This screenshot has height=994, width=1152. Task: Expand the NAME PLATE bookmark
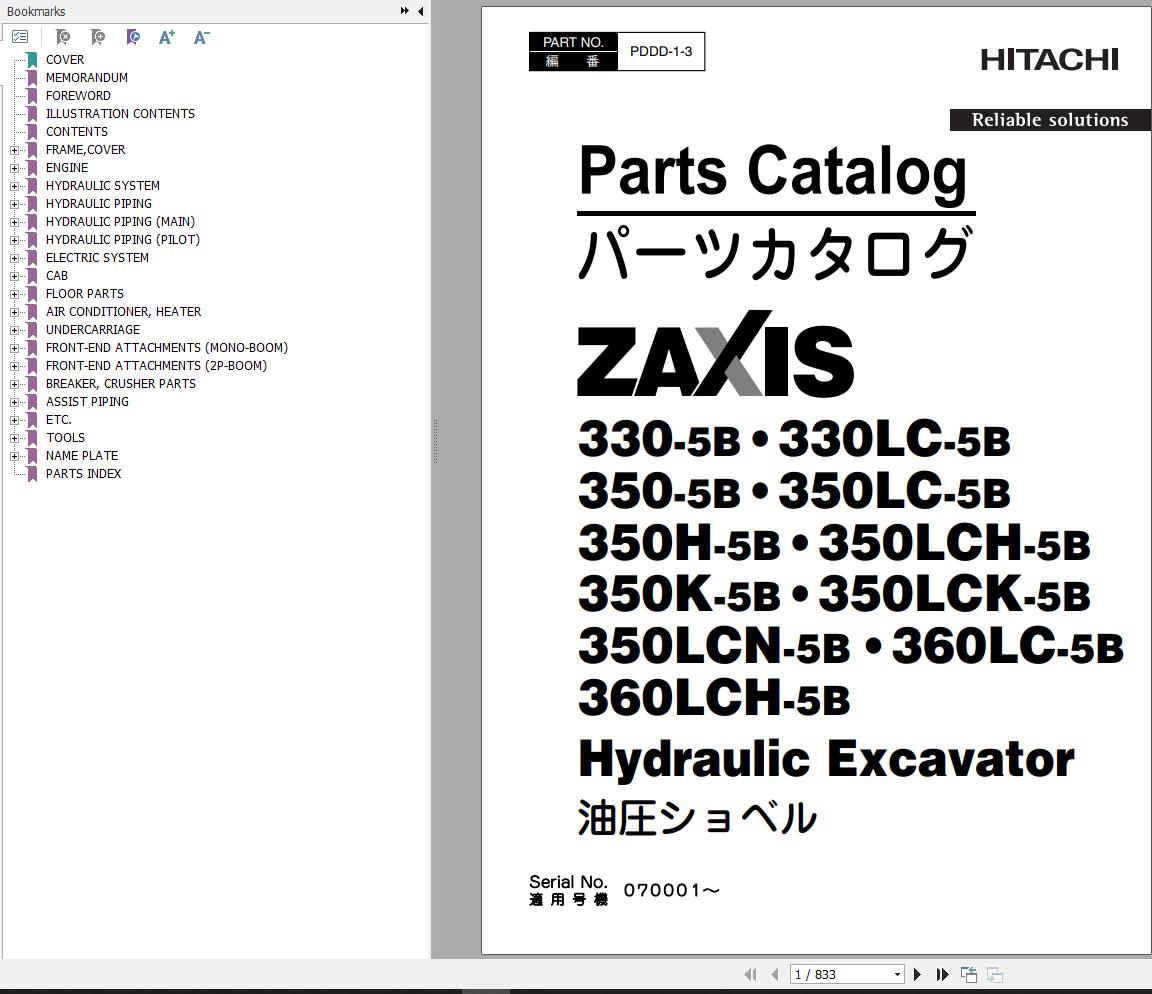14,456
